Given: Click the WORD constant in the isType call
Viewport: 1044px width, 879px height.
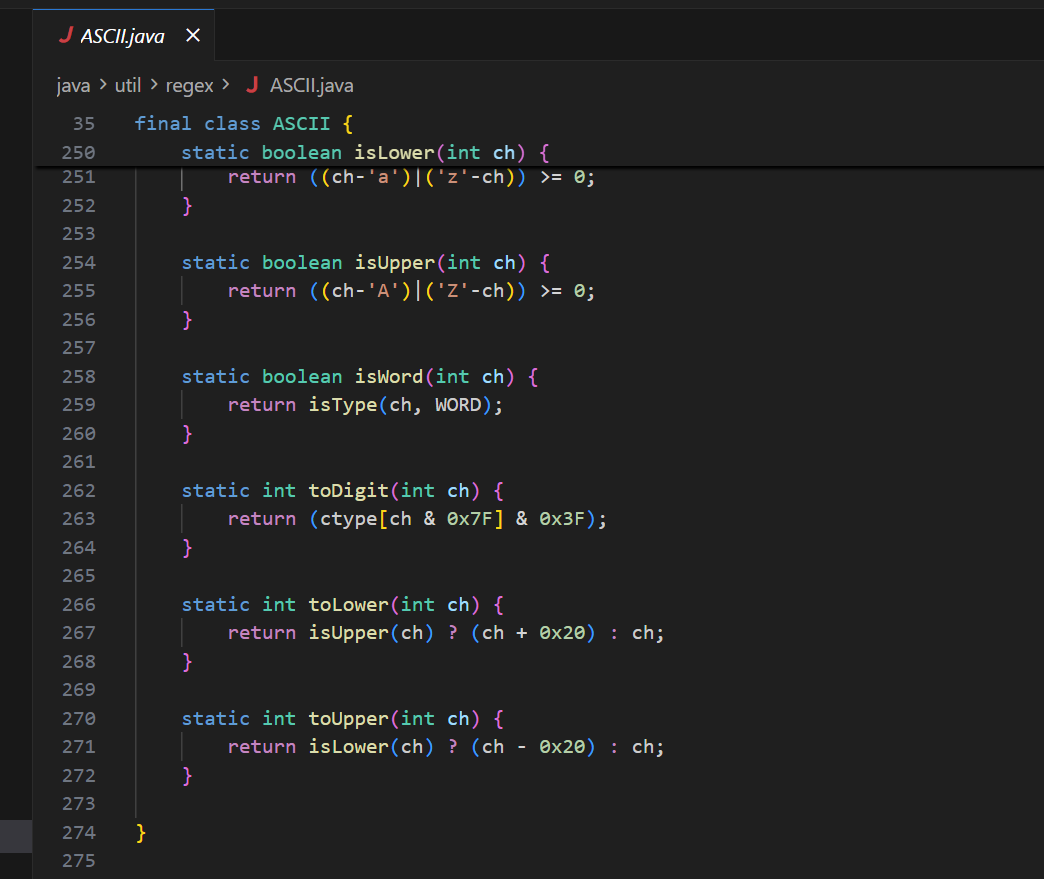Looking at the screenshot, I should (458, 405).
